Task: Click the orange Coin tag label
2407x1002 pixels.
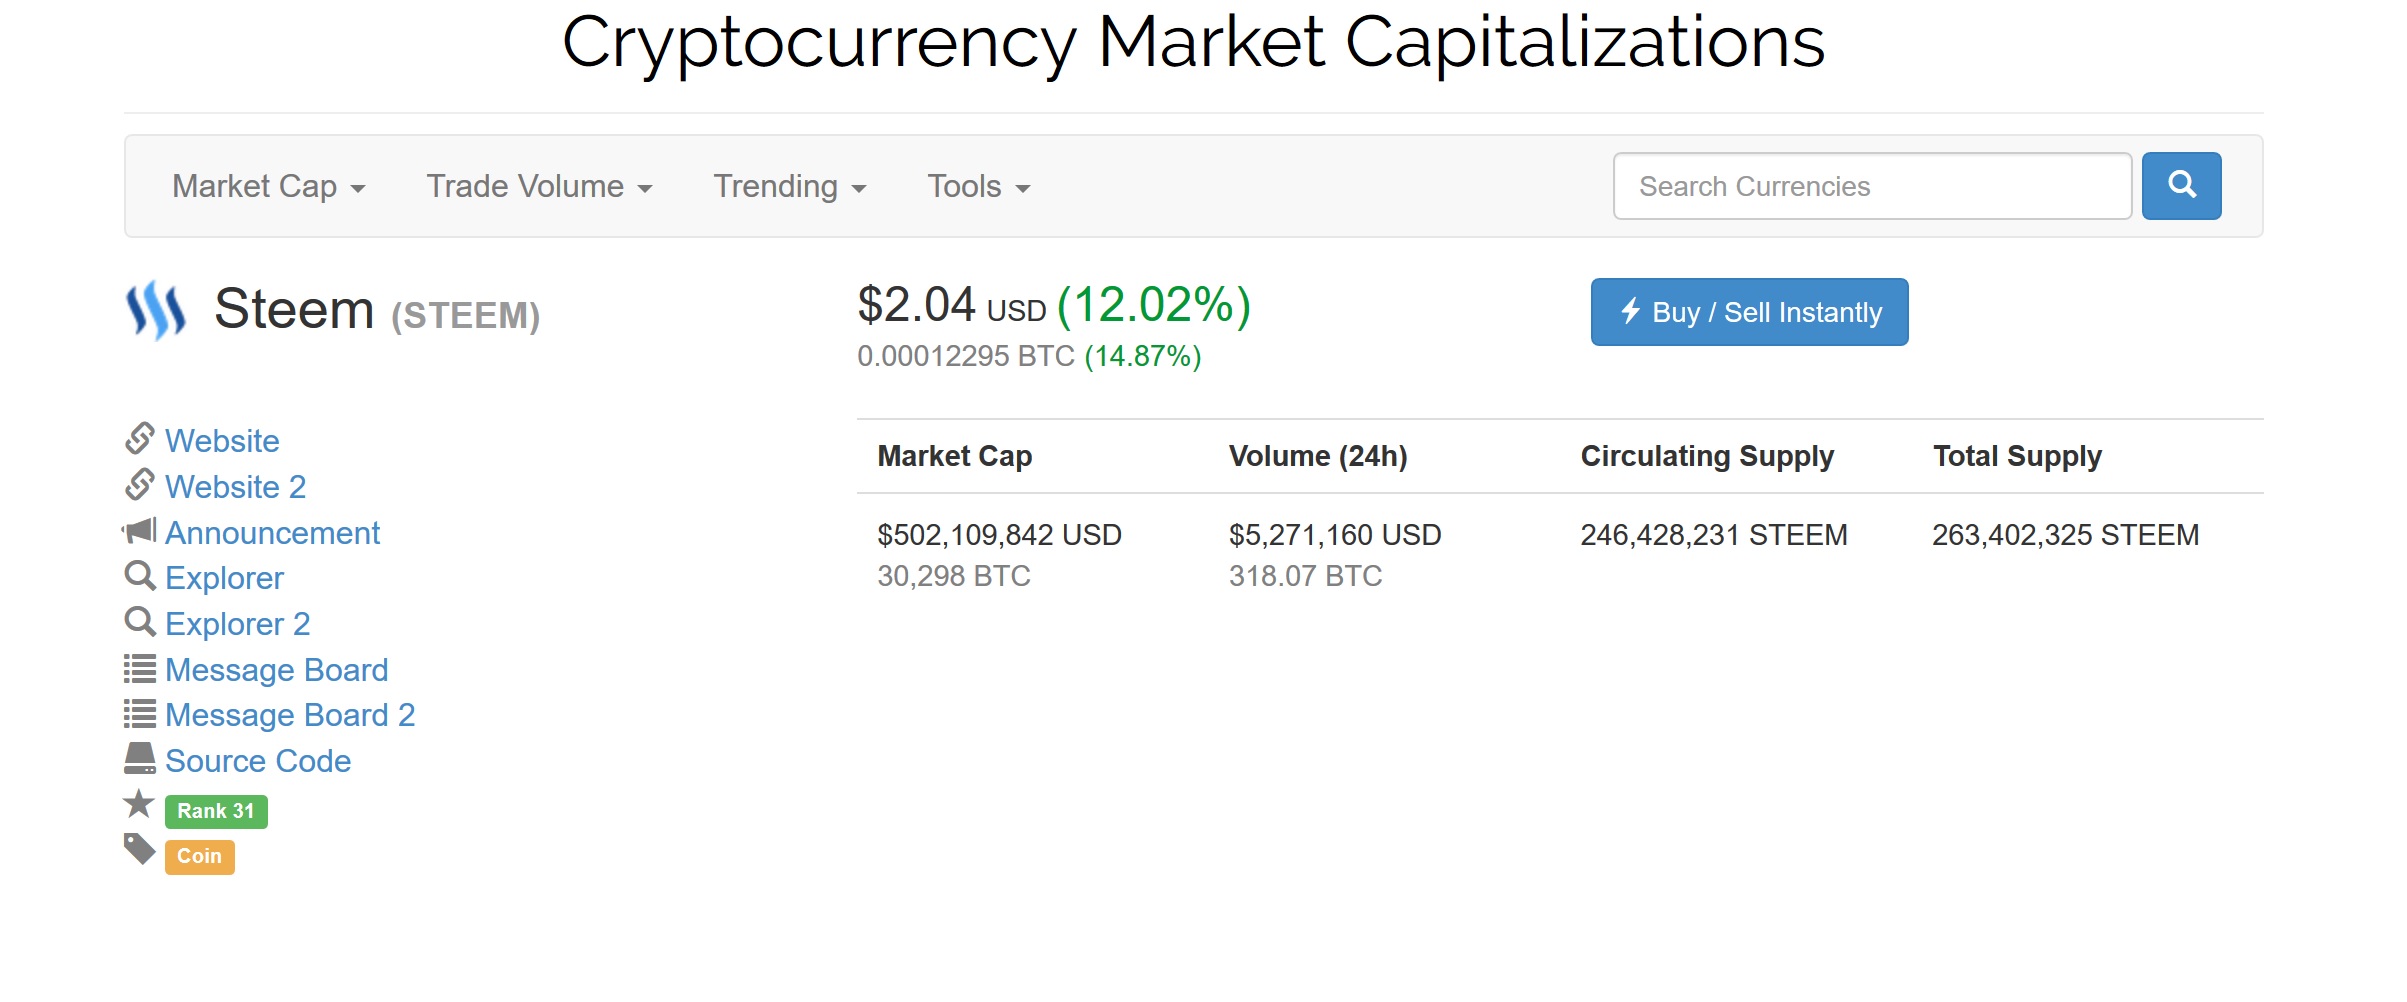Action: pyautogui.click(x=200, y=857)
